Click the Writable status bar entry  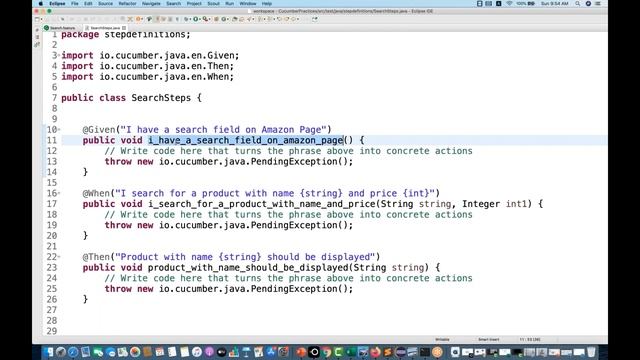442,339
